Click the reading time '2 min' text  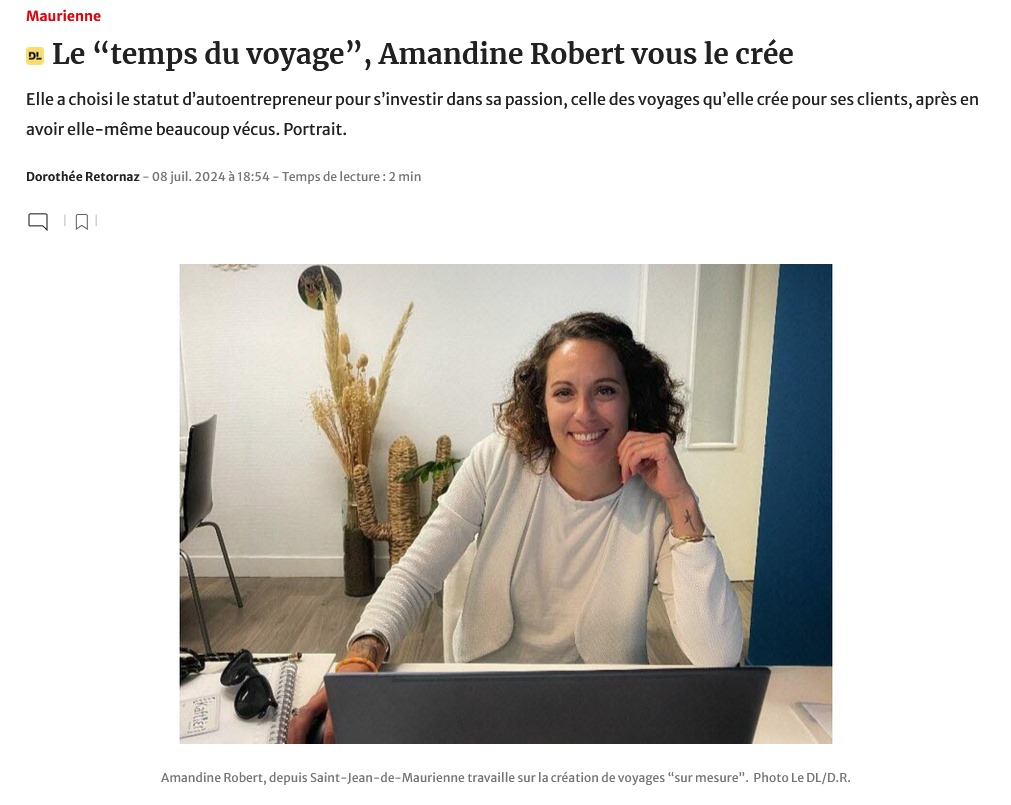coord(404,177)
